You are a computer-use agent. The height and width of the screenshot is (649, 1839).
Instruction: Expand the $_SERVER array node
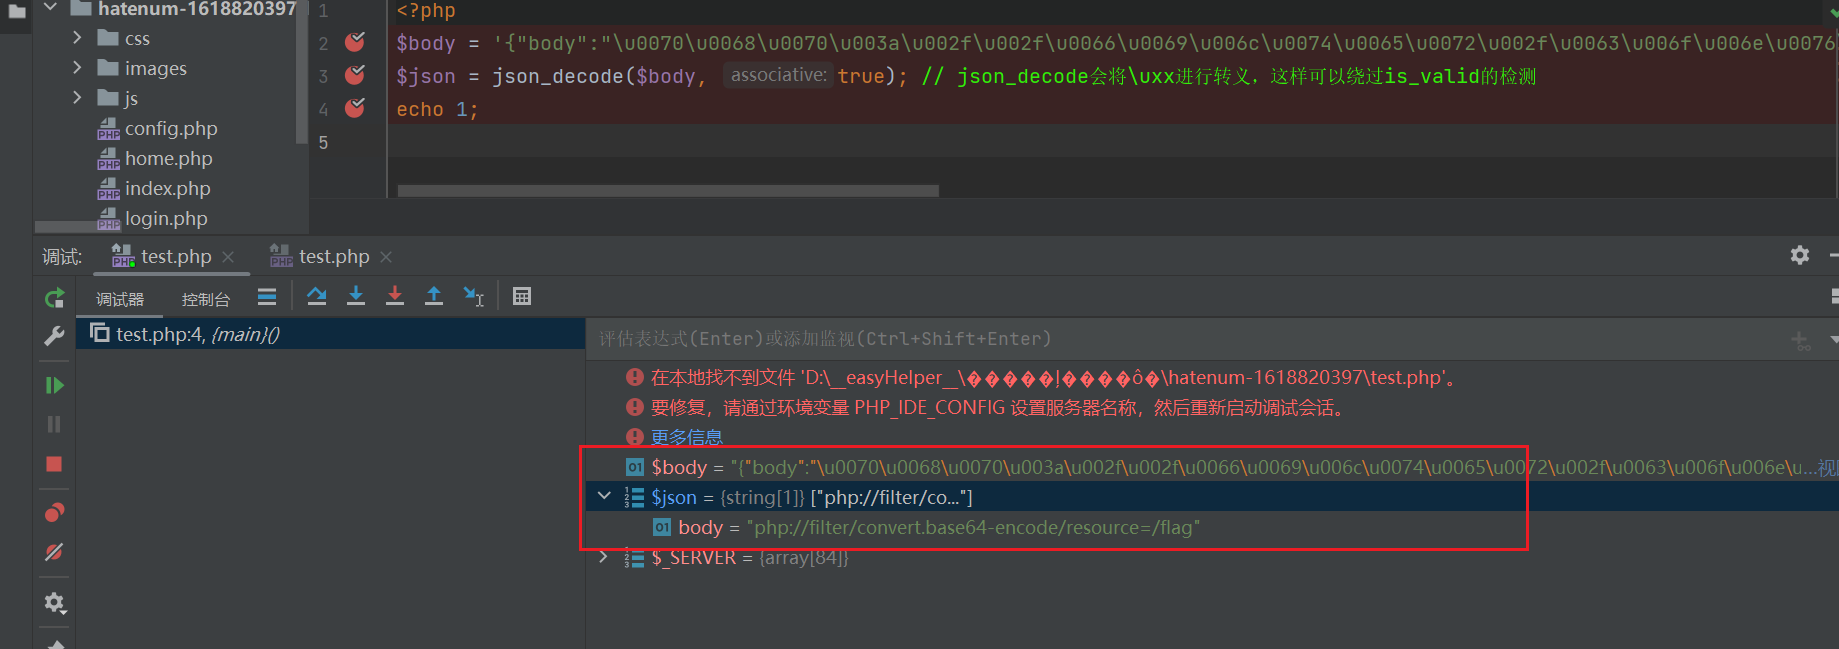pyautogui.click(x=603, y=556)
